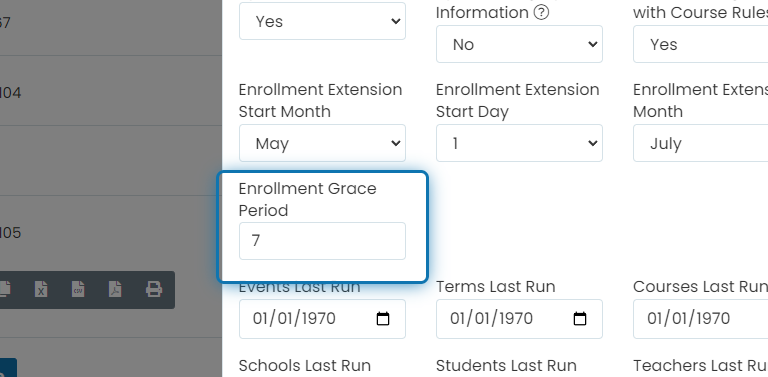This screenshot has width=768, height=377.
Task: Focus the Enrollment Grace Period field
Action: click(x=322, y=241)
